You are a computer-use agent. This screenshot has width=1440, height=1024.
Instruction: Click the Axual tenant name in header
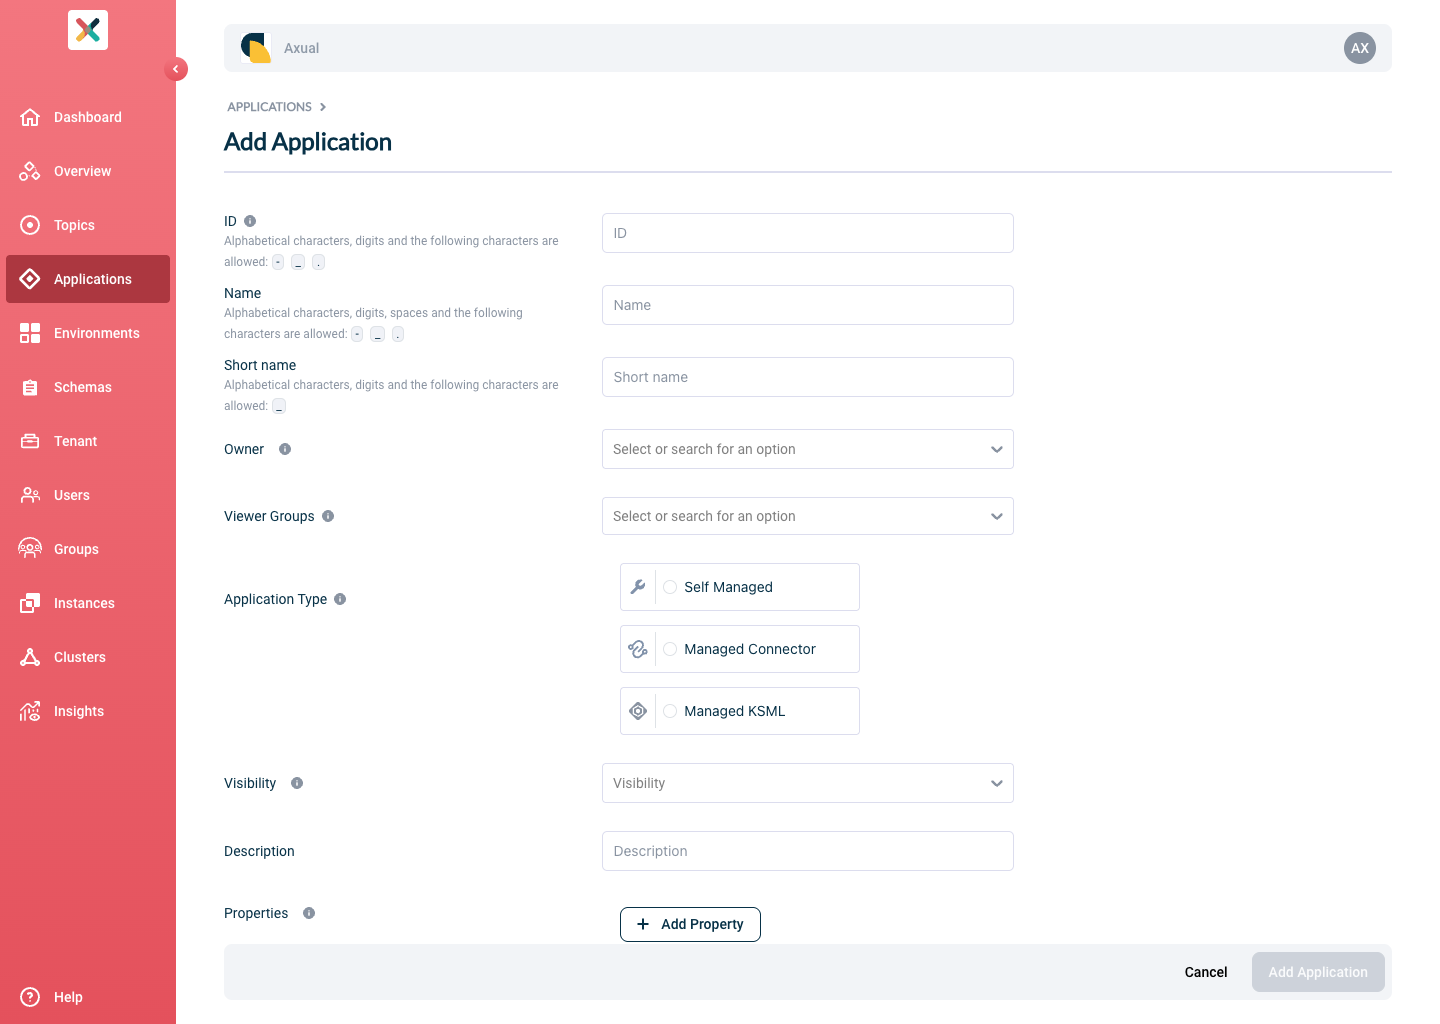point(301,48)
